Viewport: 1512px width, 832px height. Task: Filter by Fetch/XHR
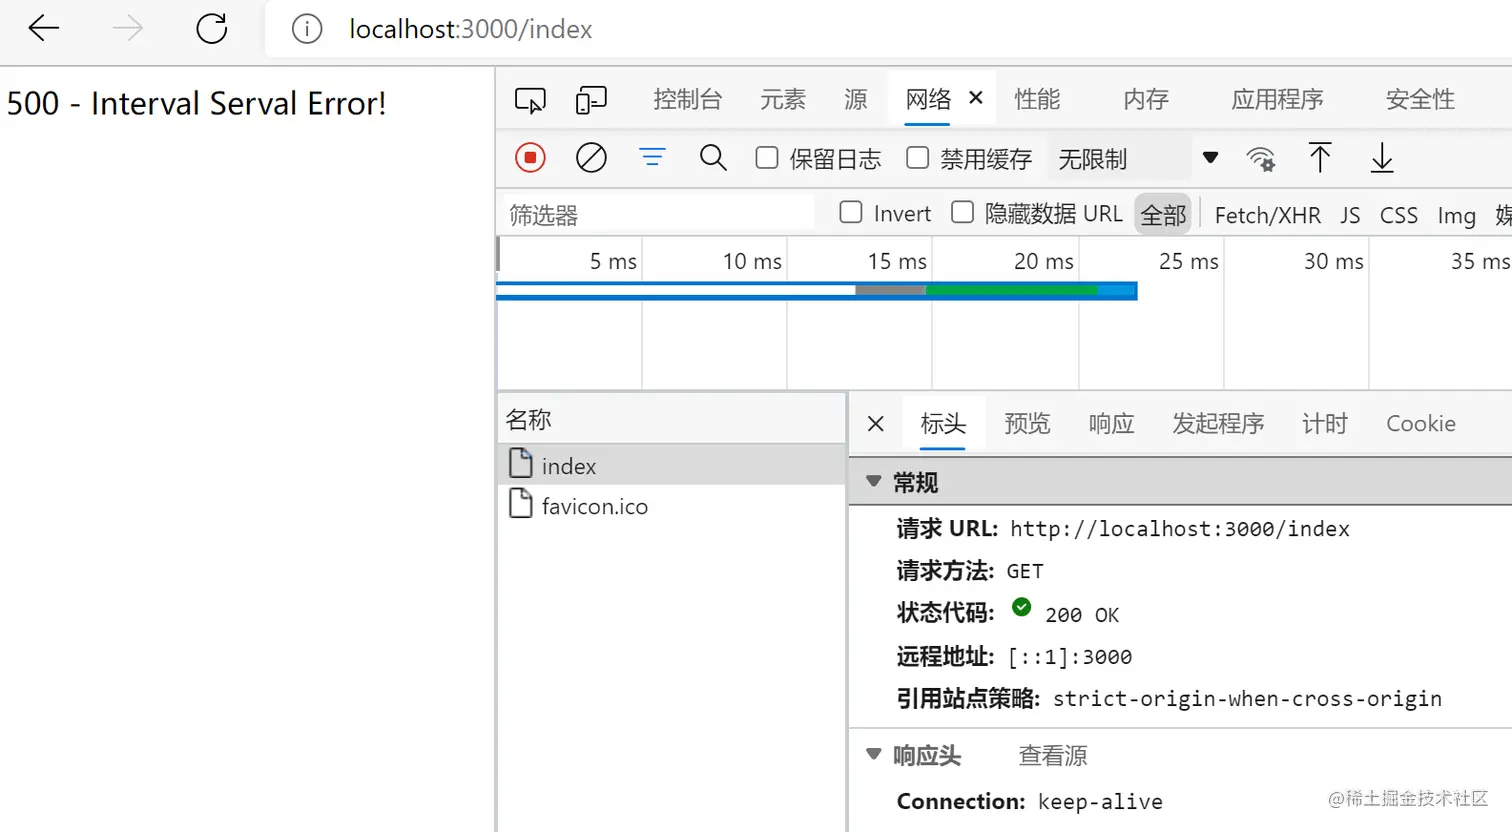1267,215
